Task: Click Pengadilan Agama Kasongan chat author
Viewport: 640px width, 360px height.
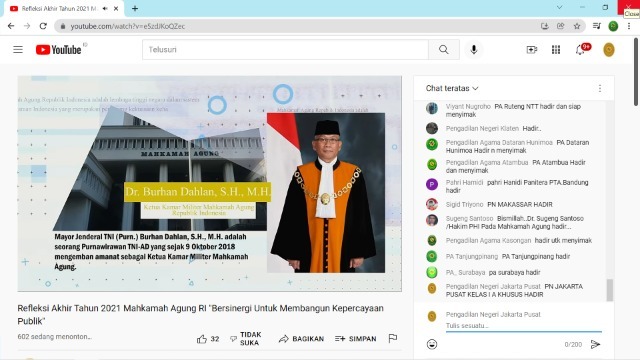Action: (488, 240)
